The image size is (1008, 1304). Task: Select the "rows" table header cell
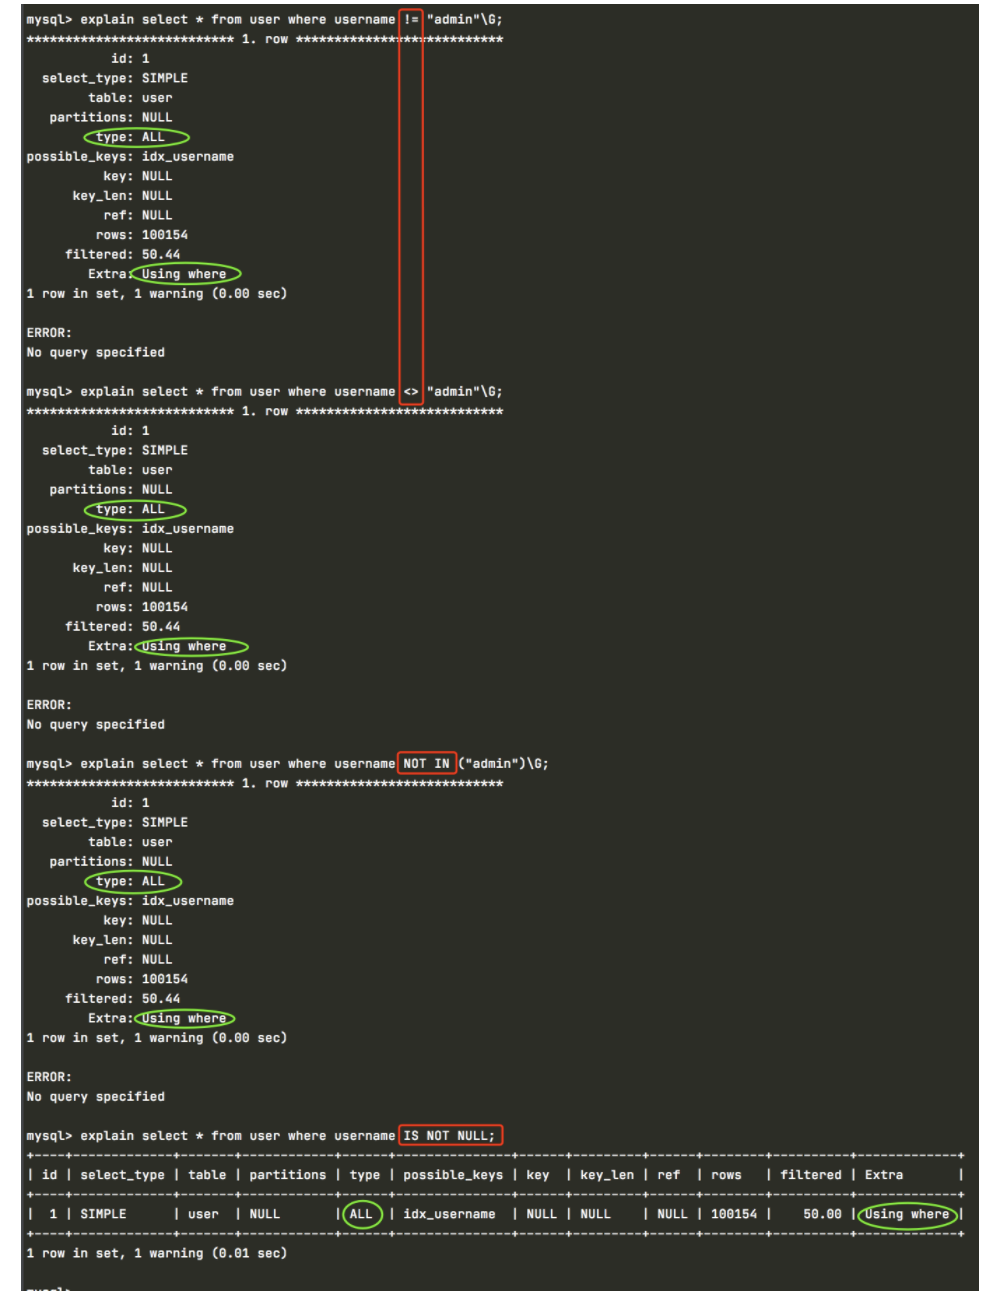tap(726, 1175)
